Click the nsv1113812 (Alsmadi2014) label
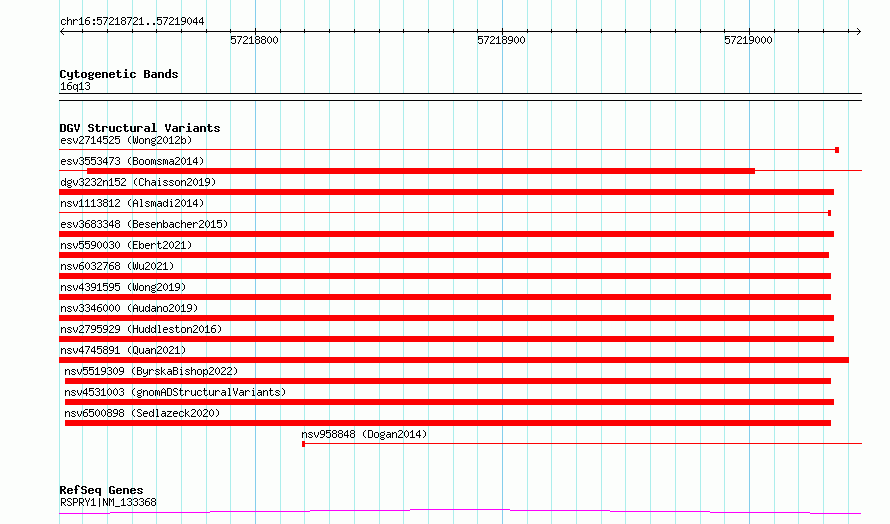The image size is (890, 524). coord(132,203)
